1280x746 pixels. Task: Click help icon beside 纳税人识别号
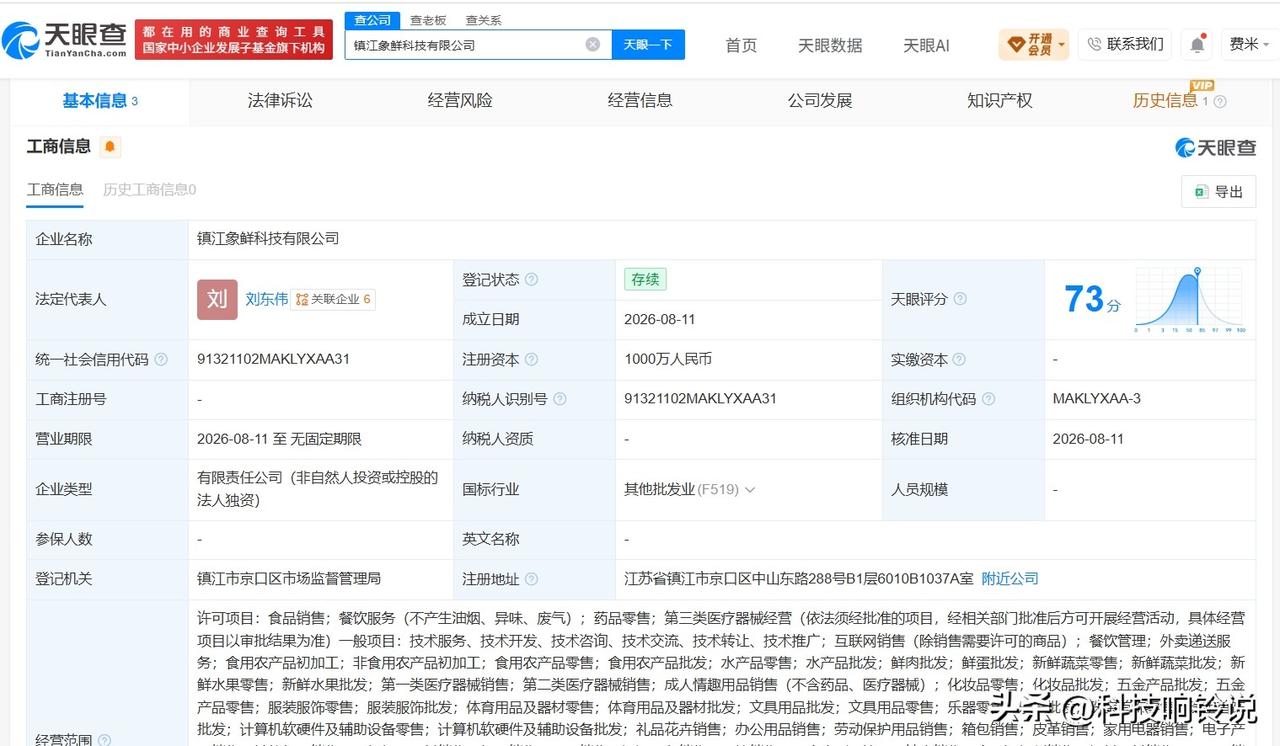tap(560, 399)
